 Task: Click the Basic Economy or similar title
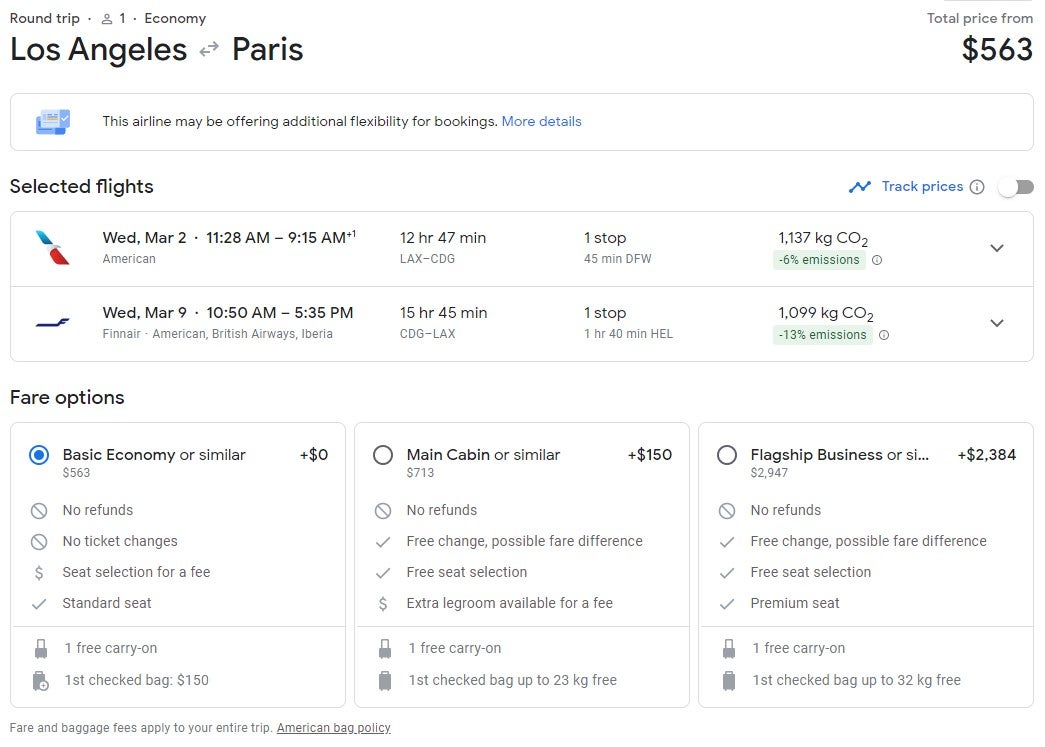(x=154, y=454)
